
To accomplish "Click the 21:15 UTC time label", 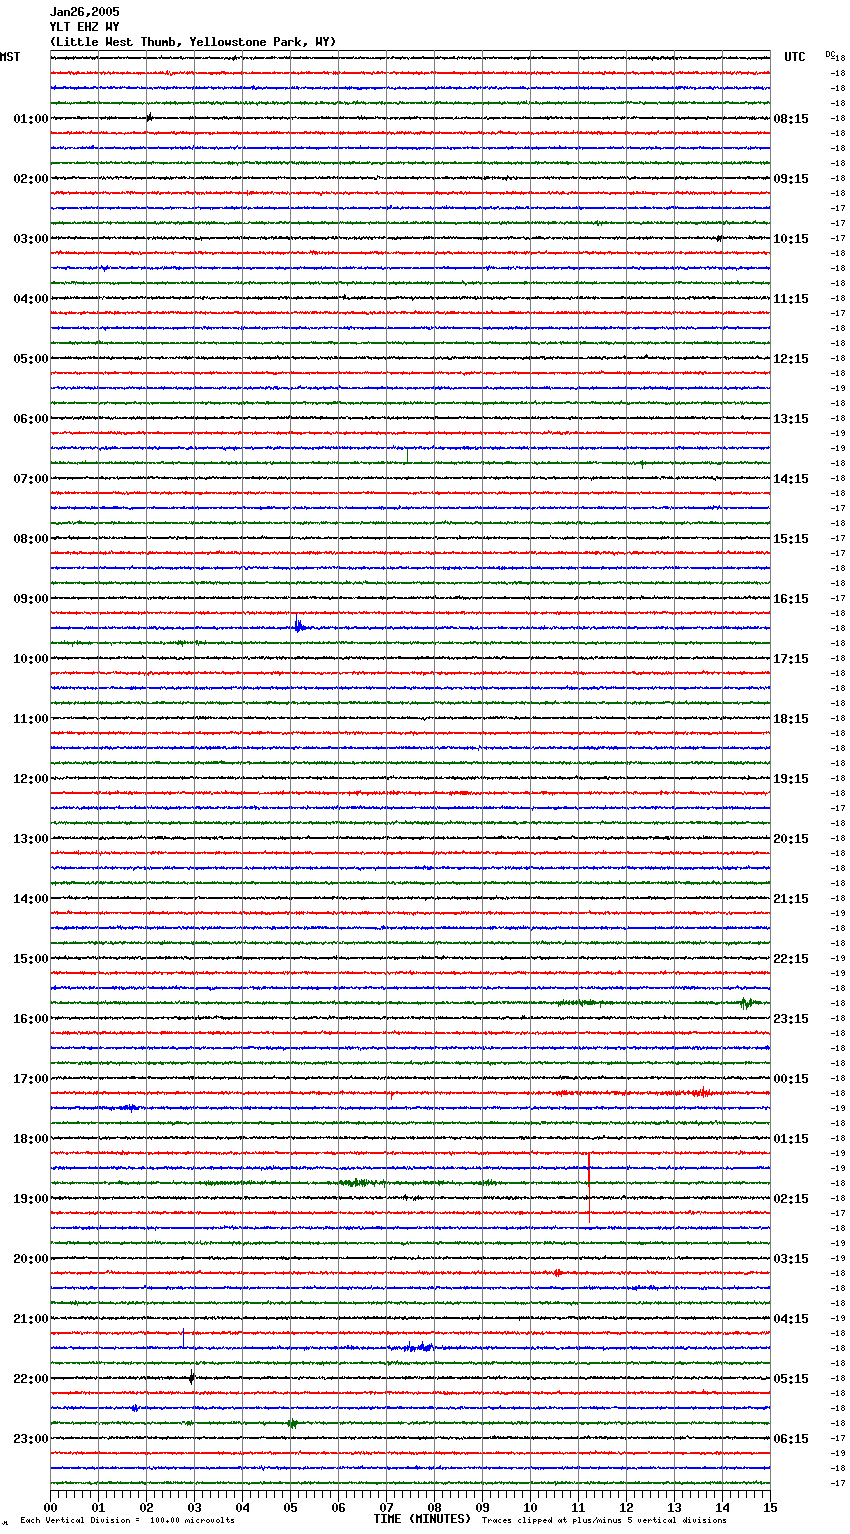I will tap(791, 899).
